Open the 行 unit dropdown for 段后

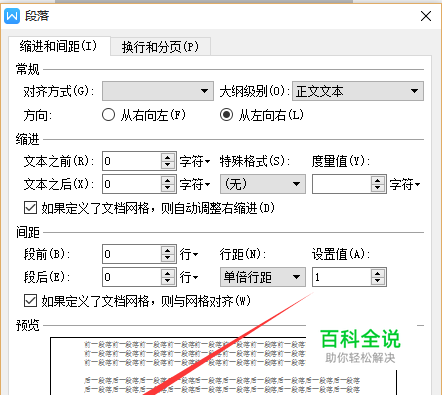(x=189, y=277)
